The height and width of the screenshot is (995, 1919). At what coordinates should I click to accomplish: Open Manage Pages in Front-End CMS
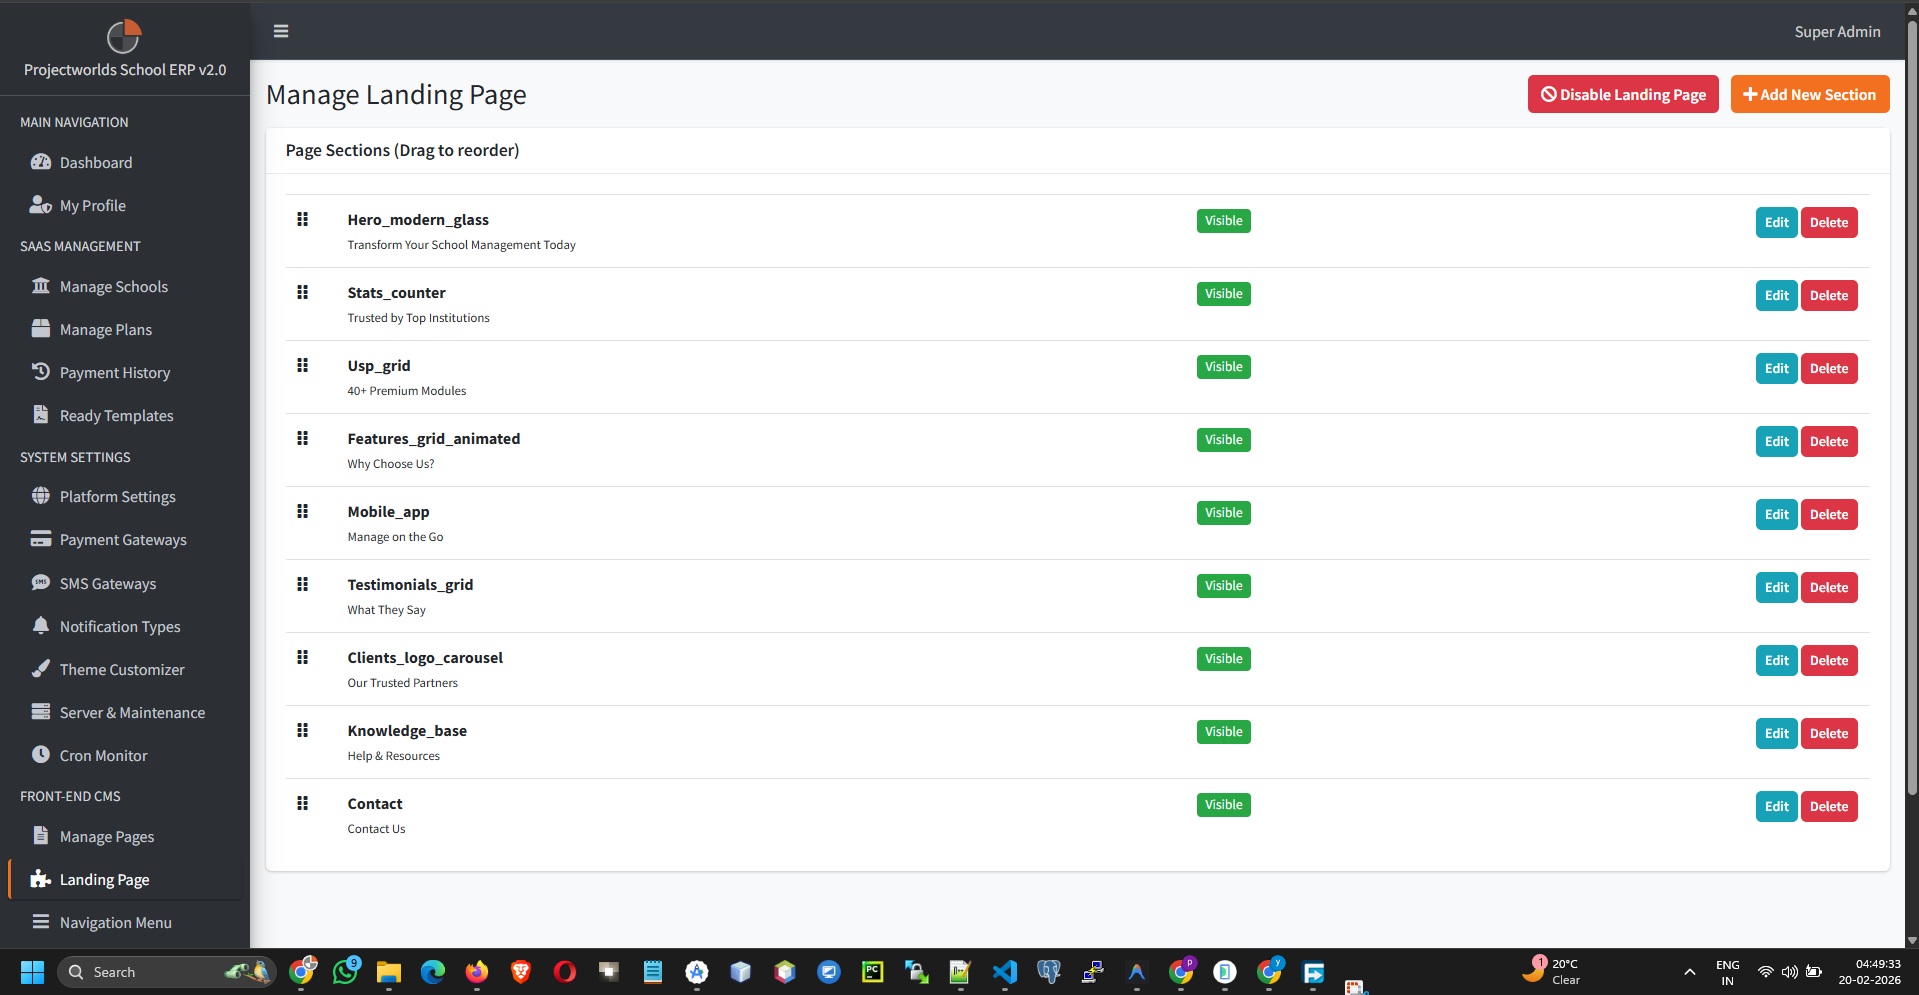106,836
